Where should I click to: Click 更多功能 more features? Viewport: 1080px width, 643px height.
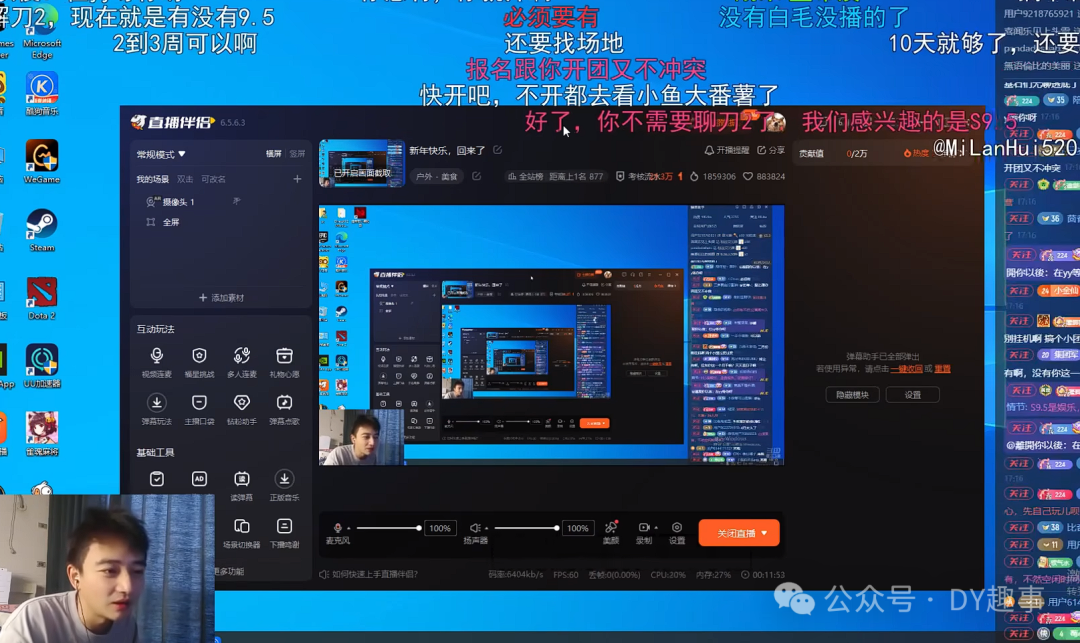coord(228,571)
